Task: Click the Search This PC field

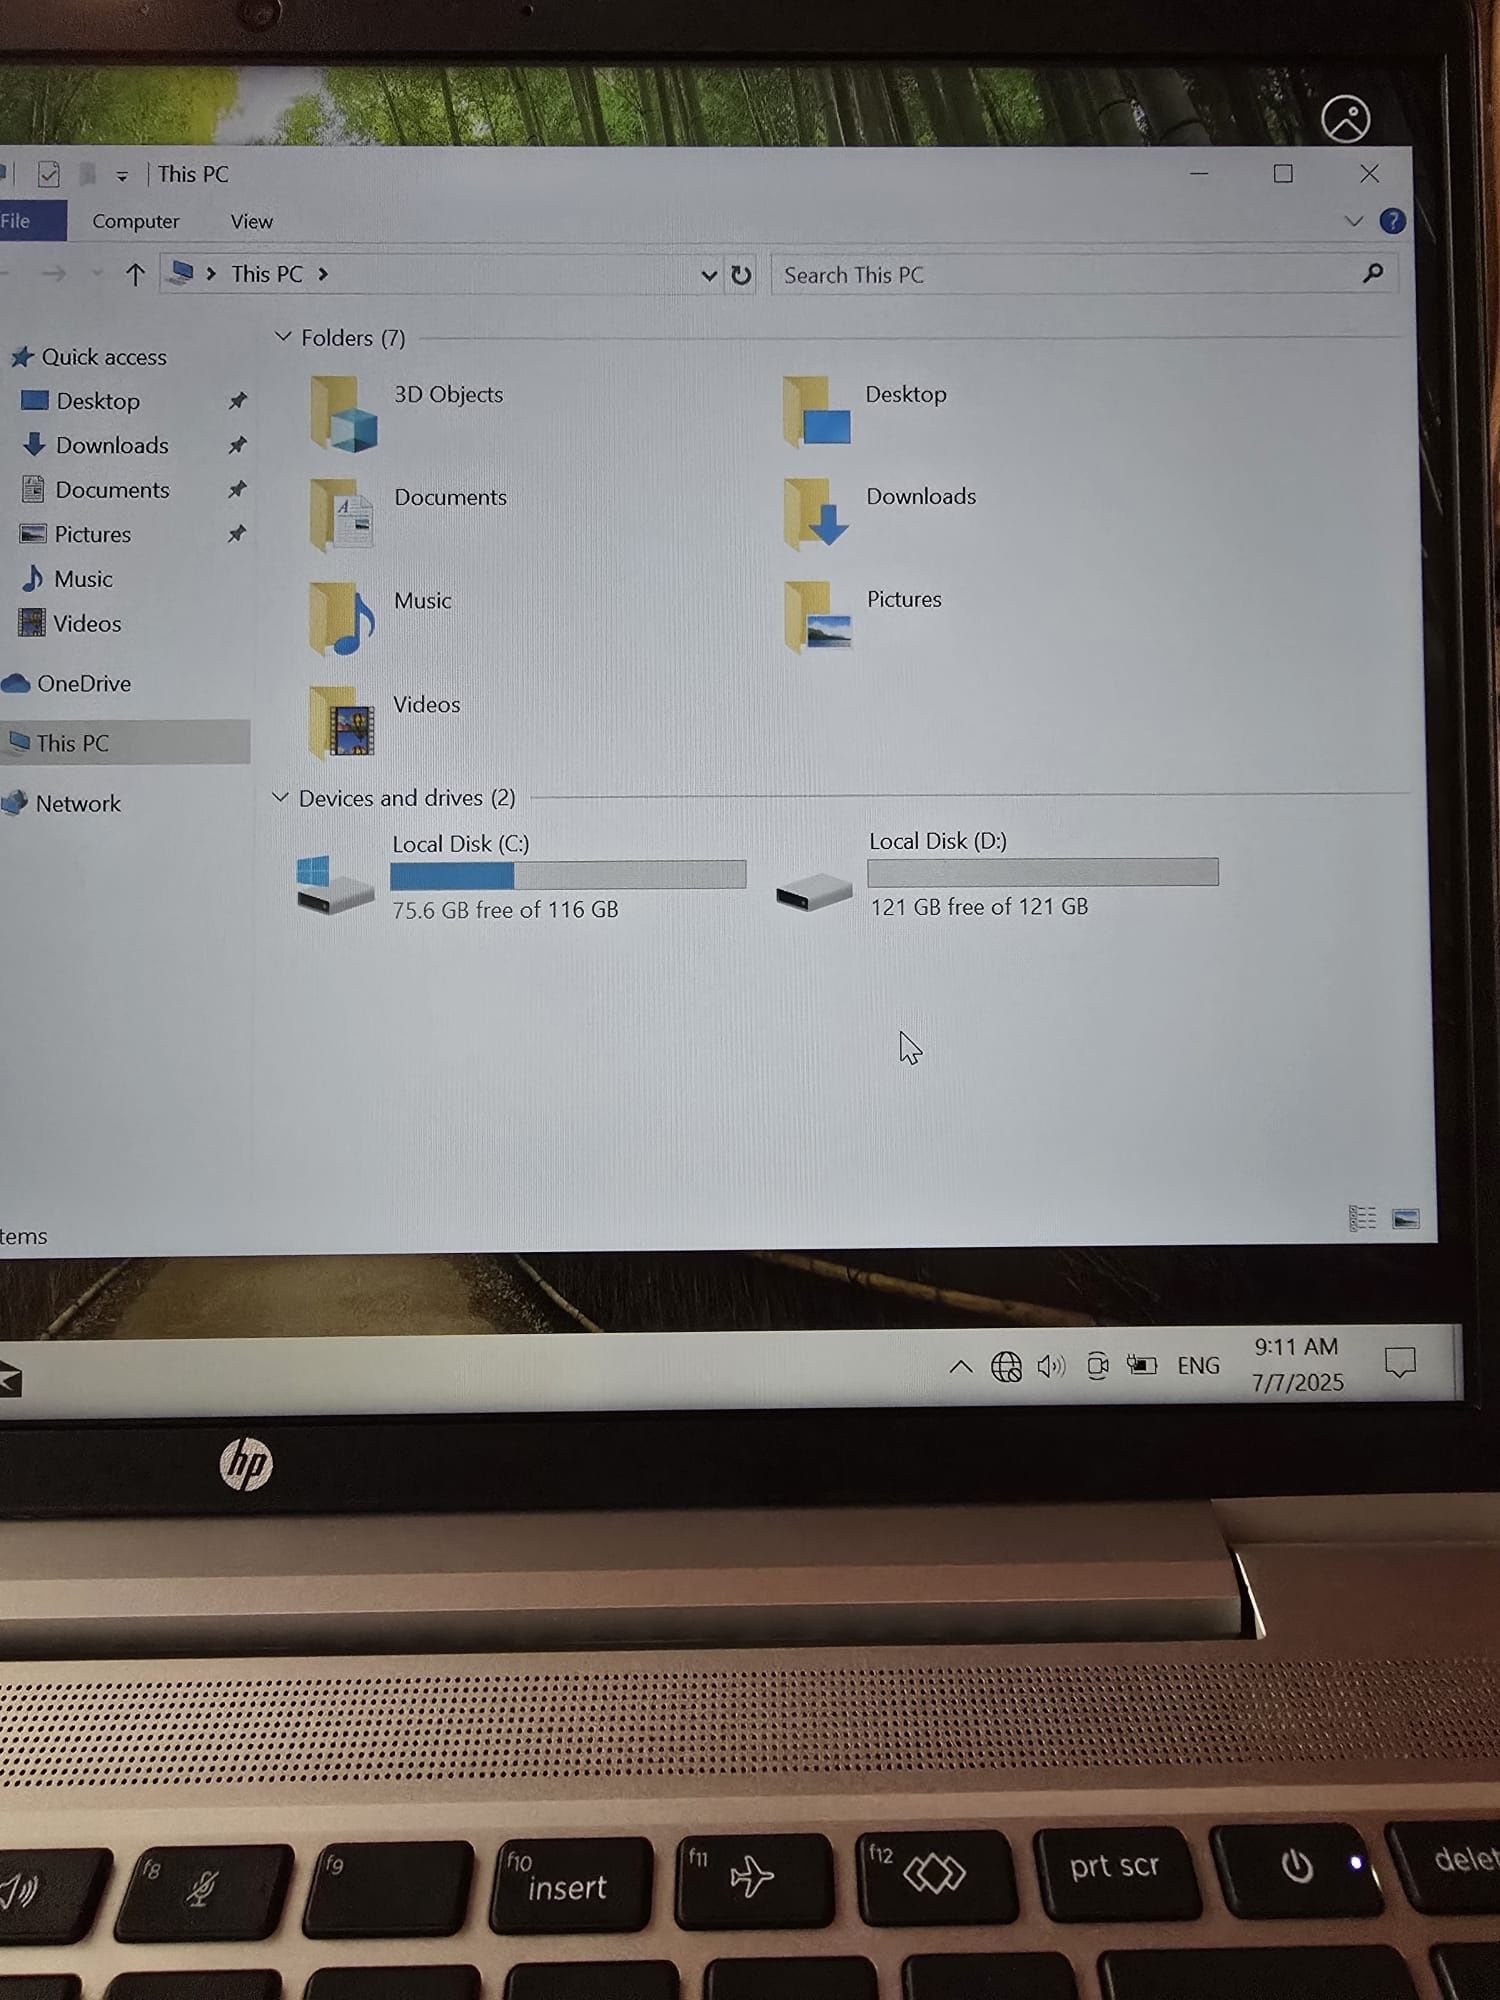Action: coord(1084,275)
